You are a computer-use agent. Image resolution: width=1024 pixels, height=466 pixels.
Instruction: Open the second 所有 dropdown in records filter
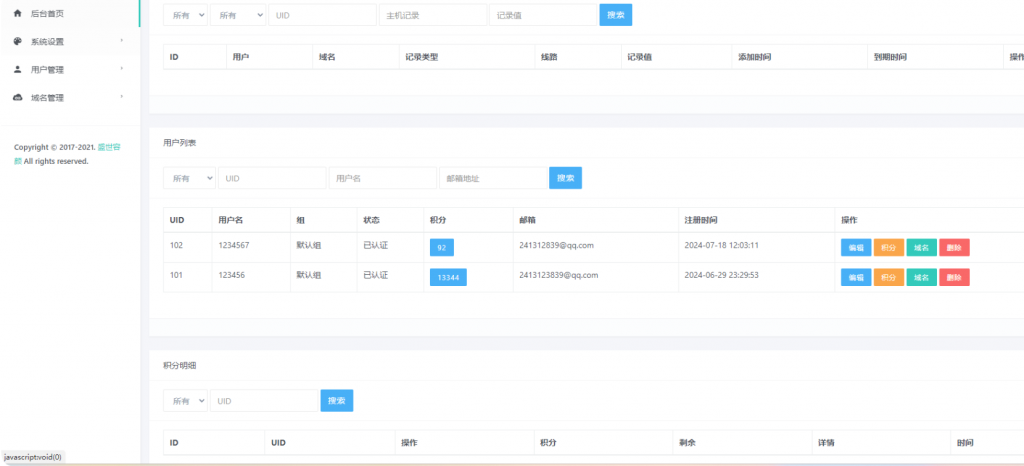238,15
